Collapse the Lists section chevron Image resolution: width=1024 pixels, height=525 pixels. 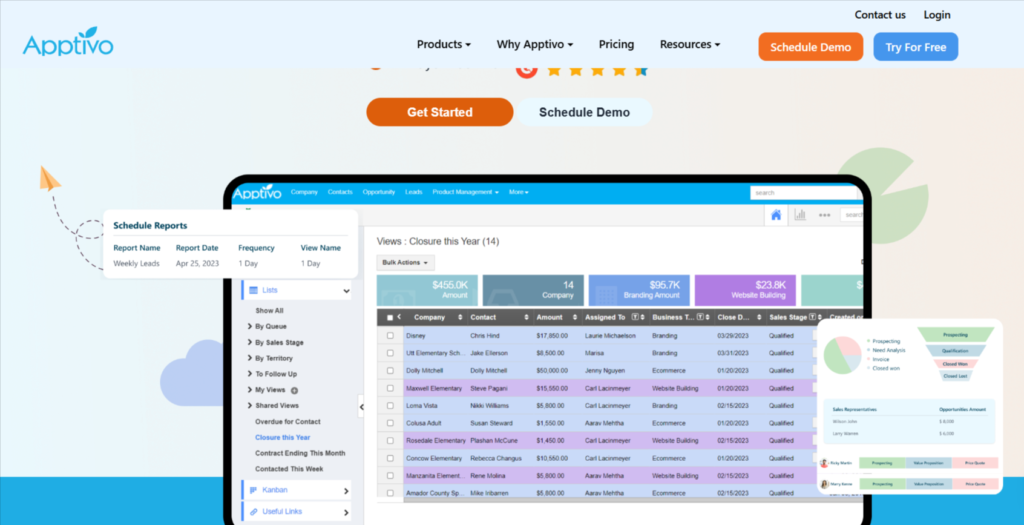click(x=346, y=291)
